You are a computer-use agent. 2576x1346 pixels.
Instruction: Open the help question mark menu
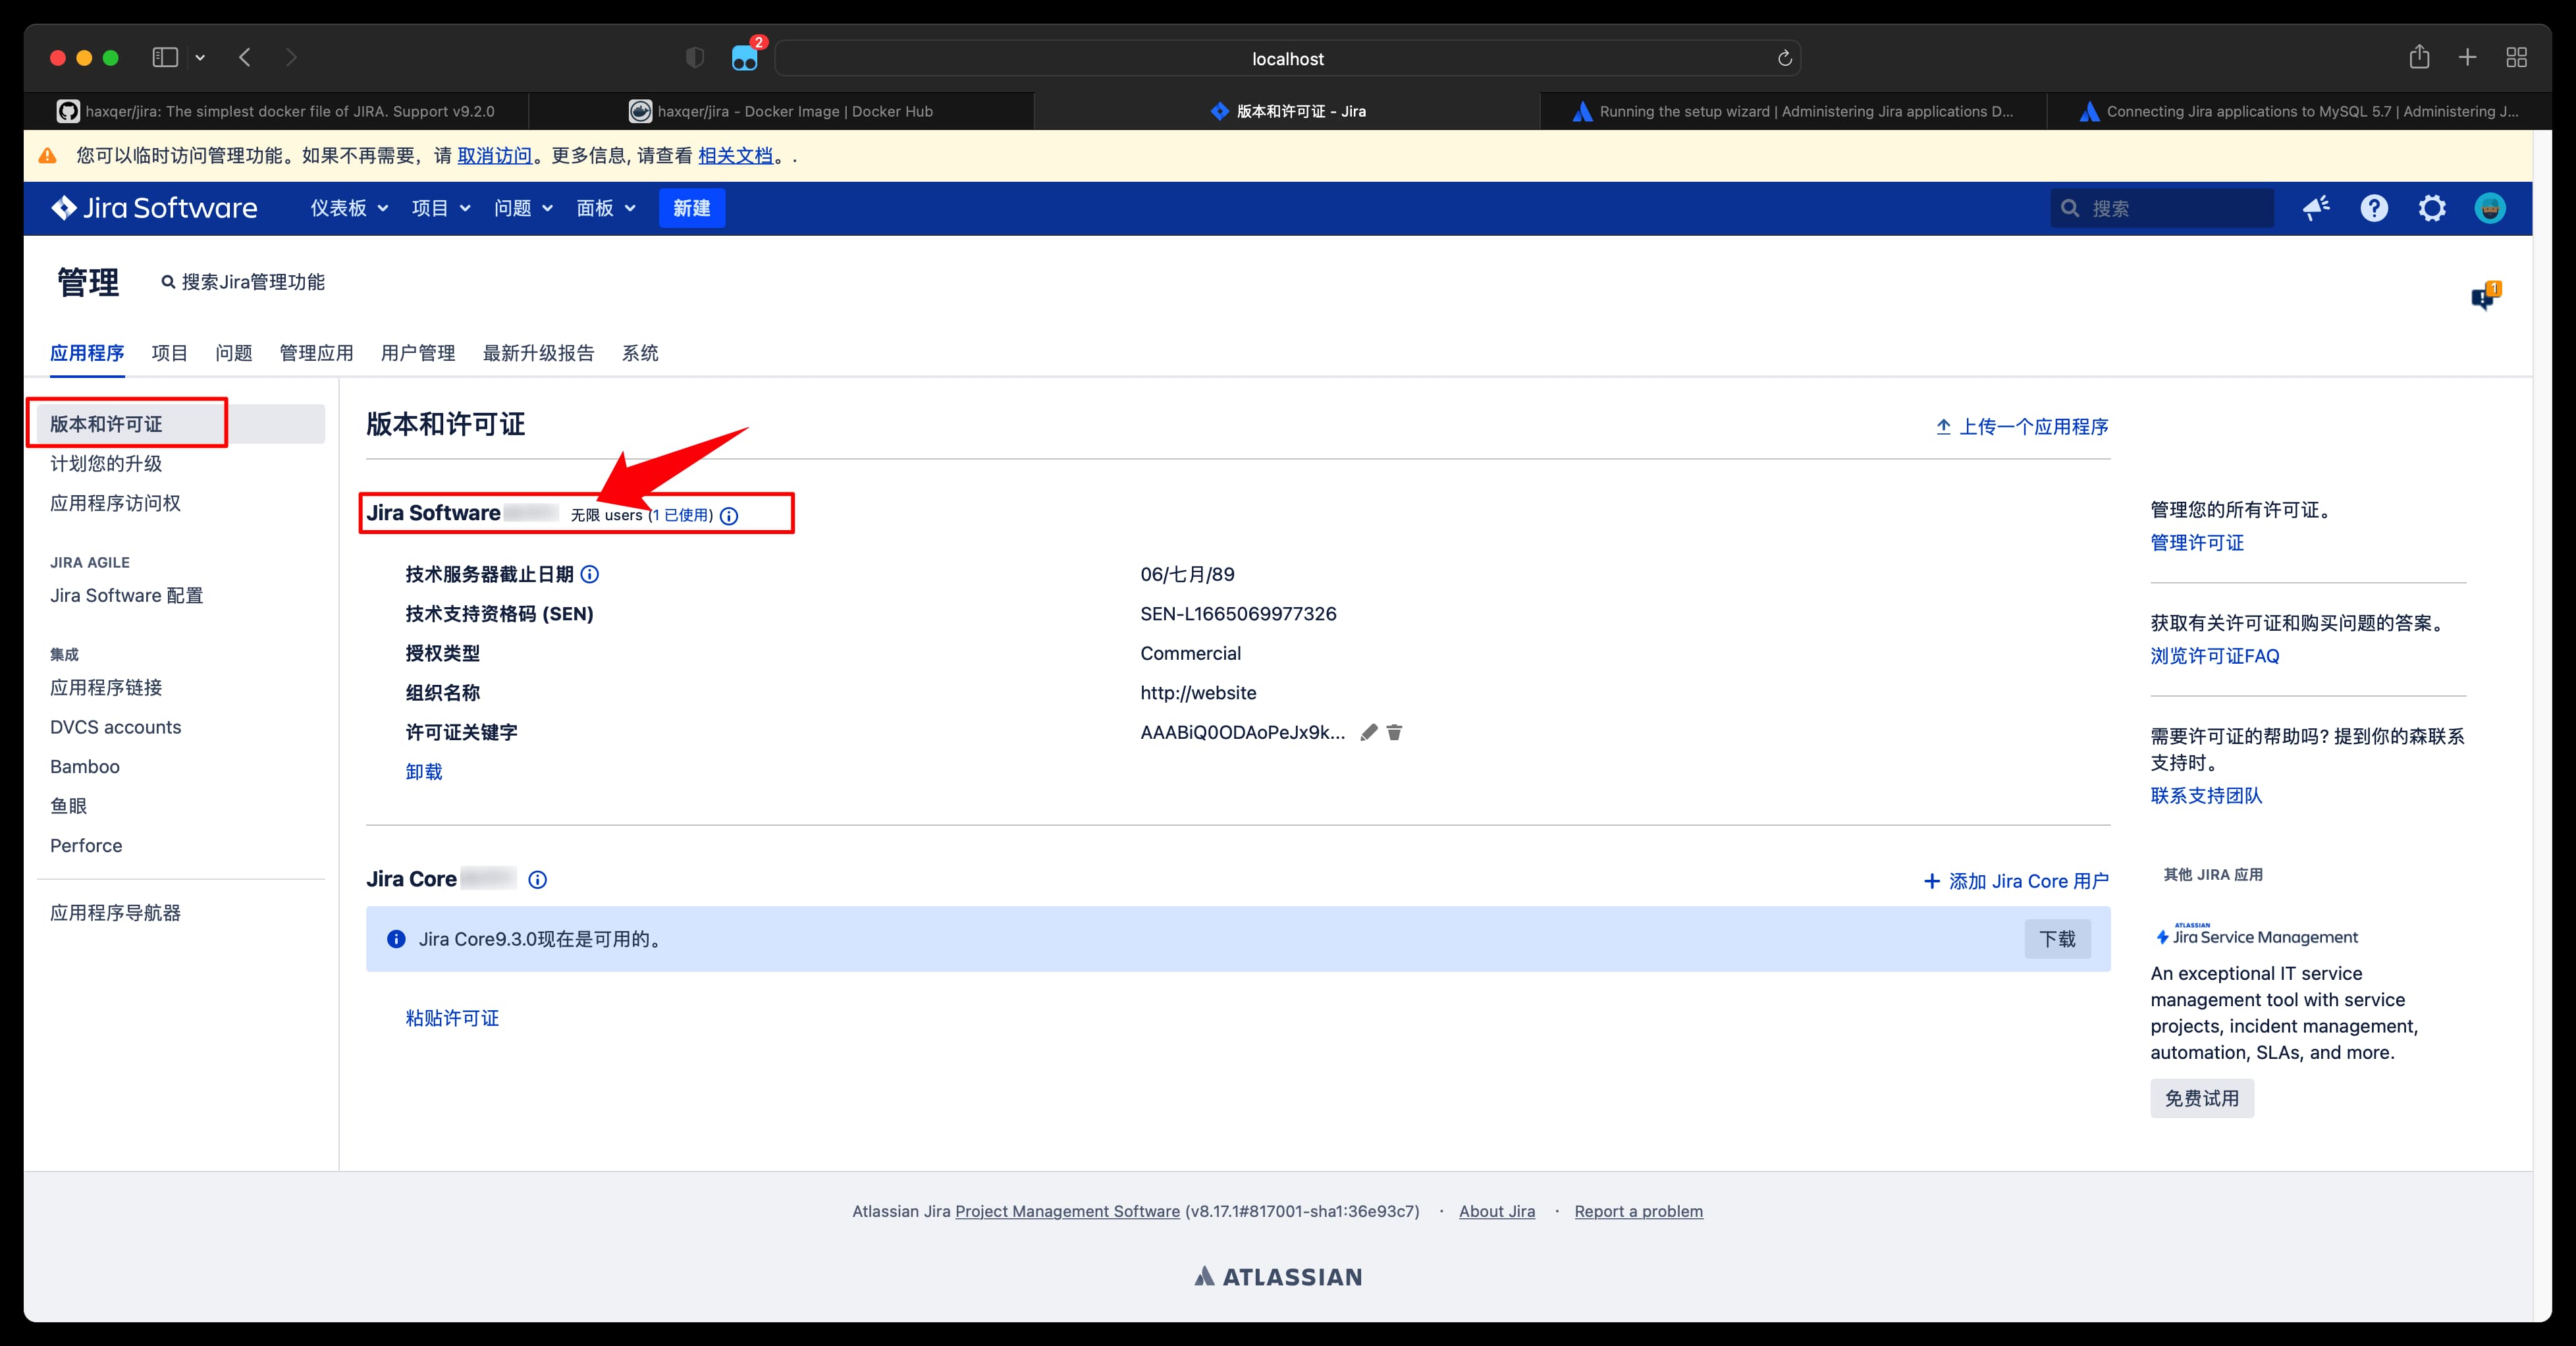[x=2374, y=208]
